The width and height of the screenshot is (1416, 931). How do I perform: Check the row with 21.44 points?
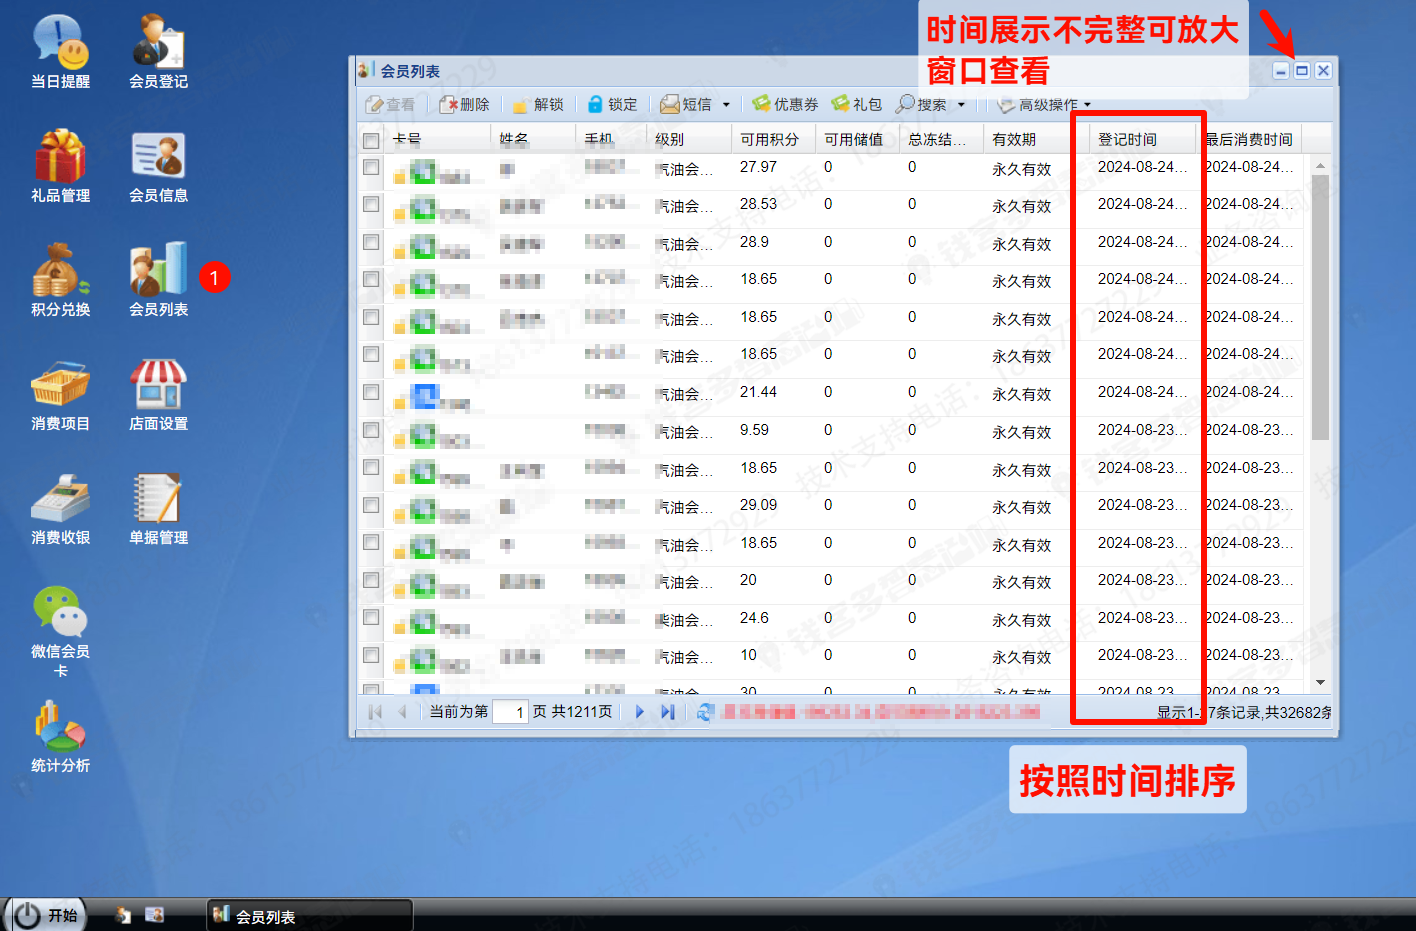pos(371,392)
